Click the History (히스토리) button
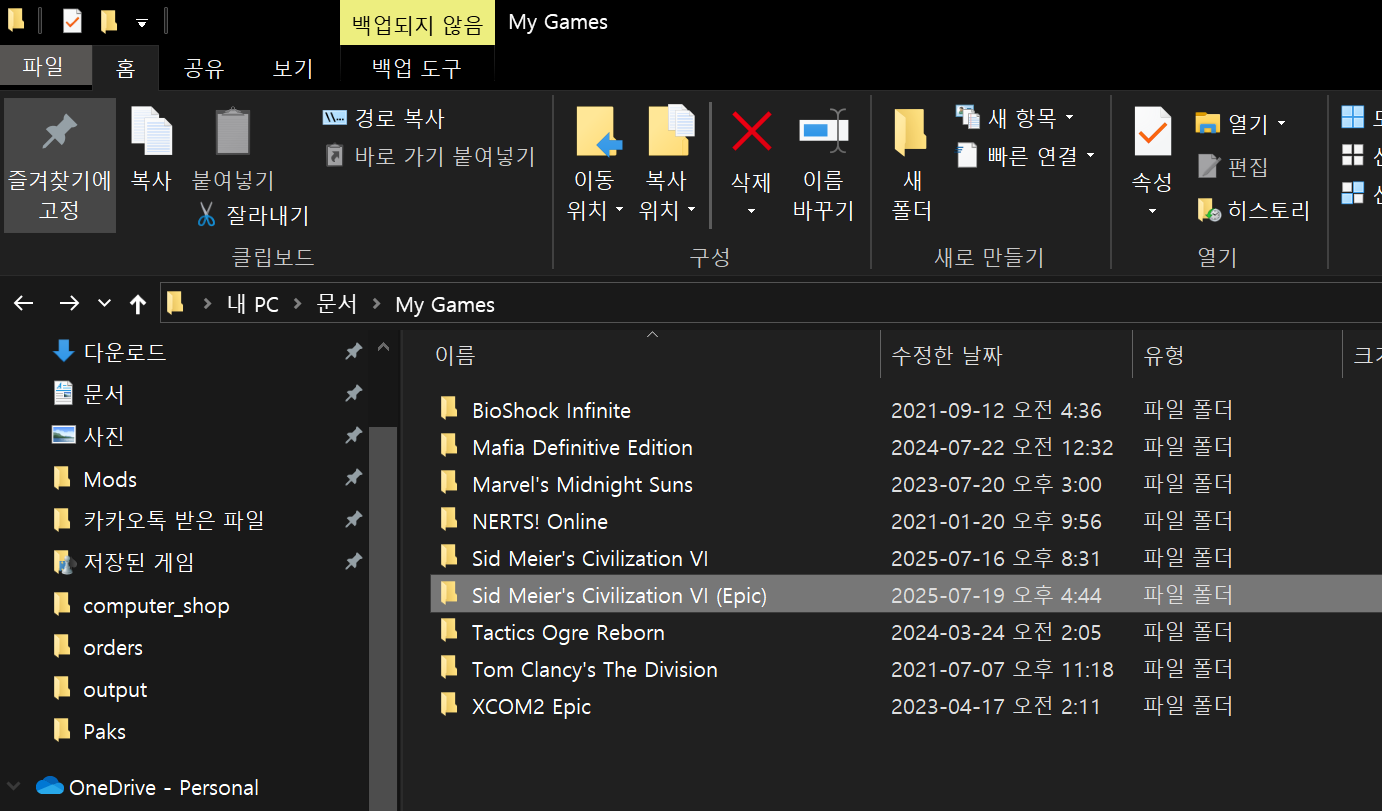This screenshot has width=1382, height=811. [x=1253, y=210]
